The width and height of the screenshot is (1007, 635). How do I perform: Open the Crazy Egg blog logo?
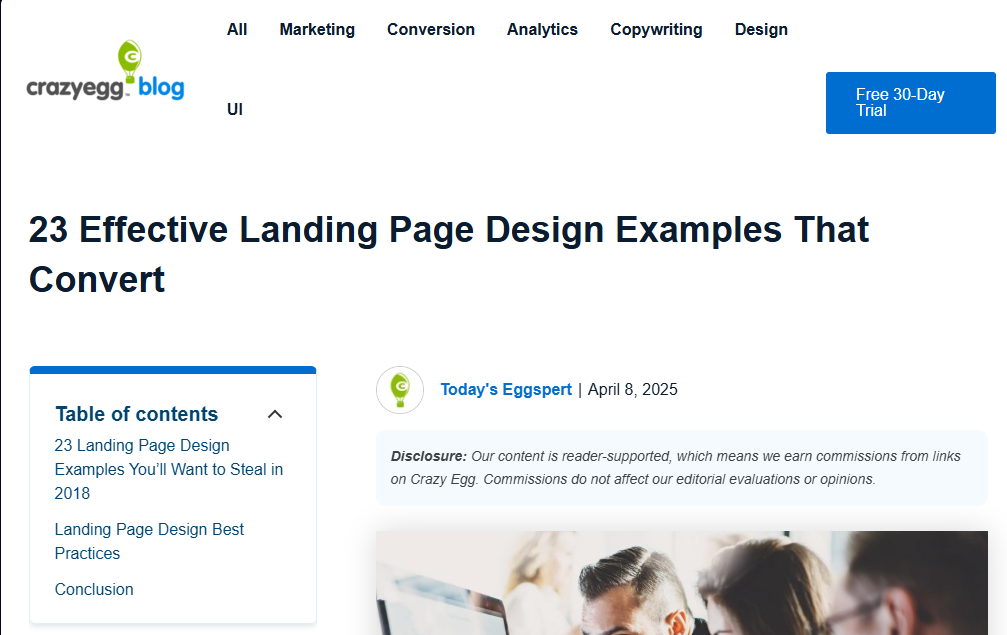pyautogui.click(x=105, y=71)
